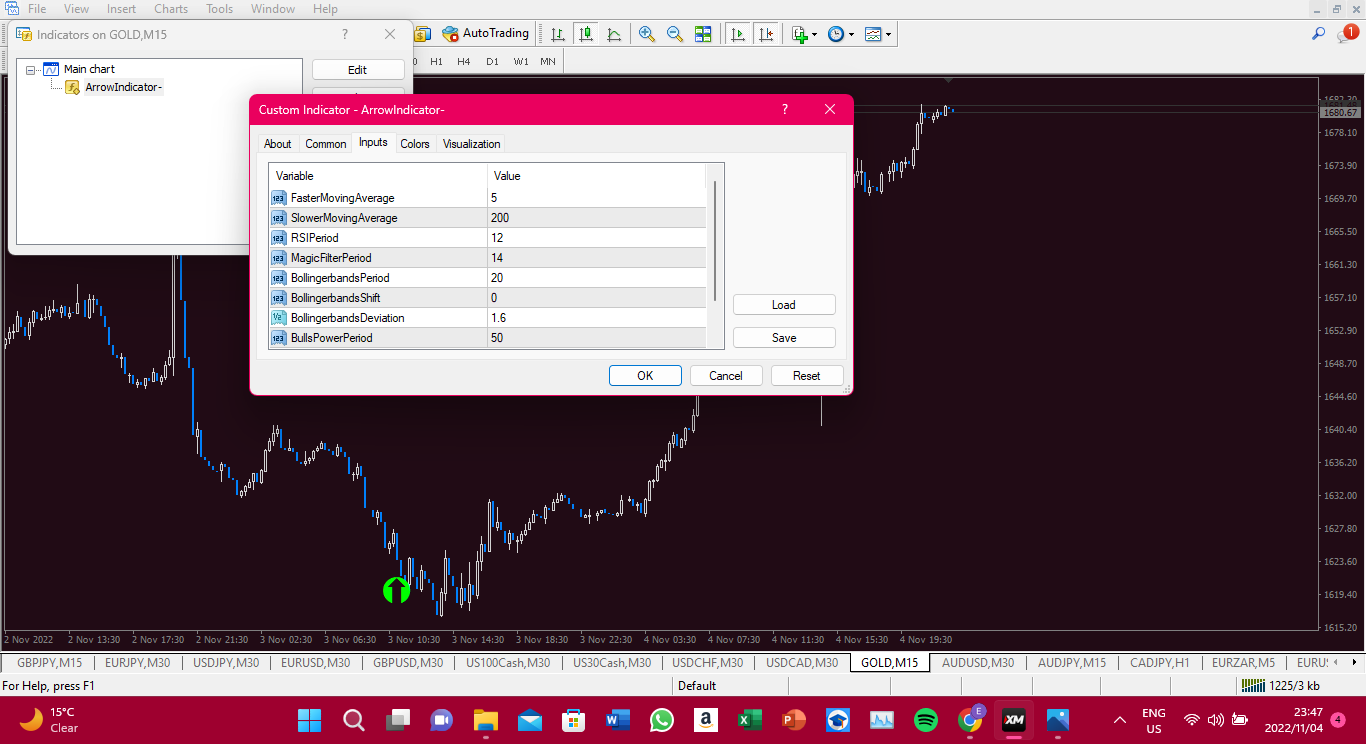Switch to the About tab

[278, 144]
